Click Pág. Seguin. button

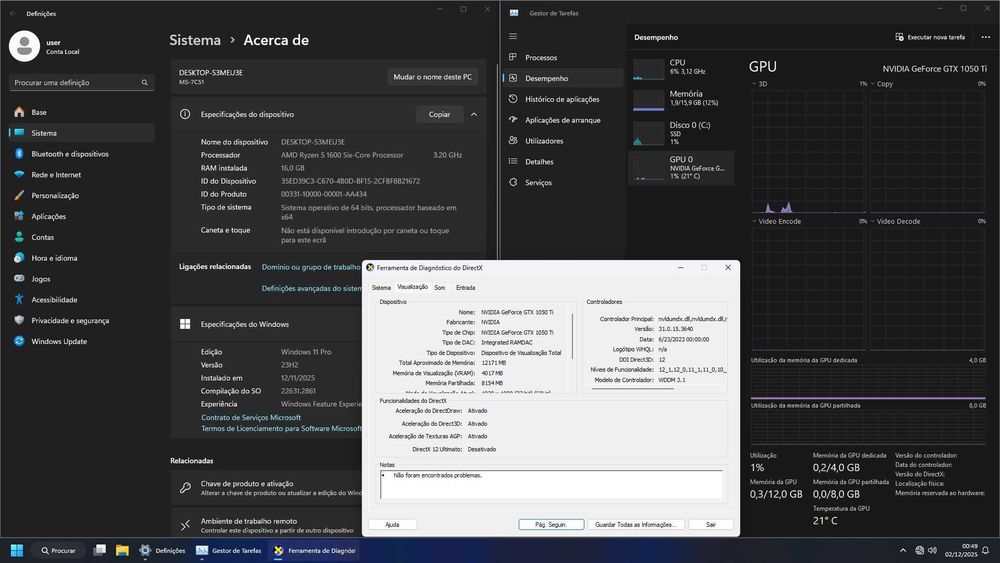point(551,524)
